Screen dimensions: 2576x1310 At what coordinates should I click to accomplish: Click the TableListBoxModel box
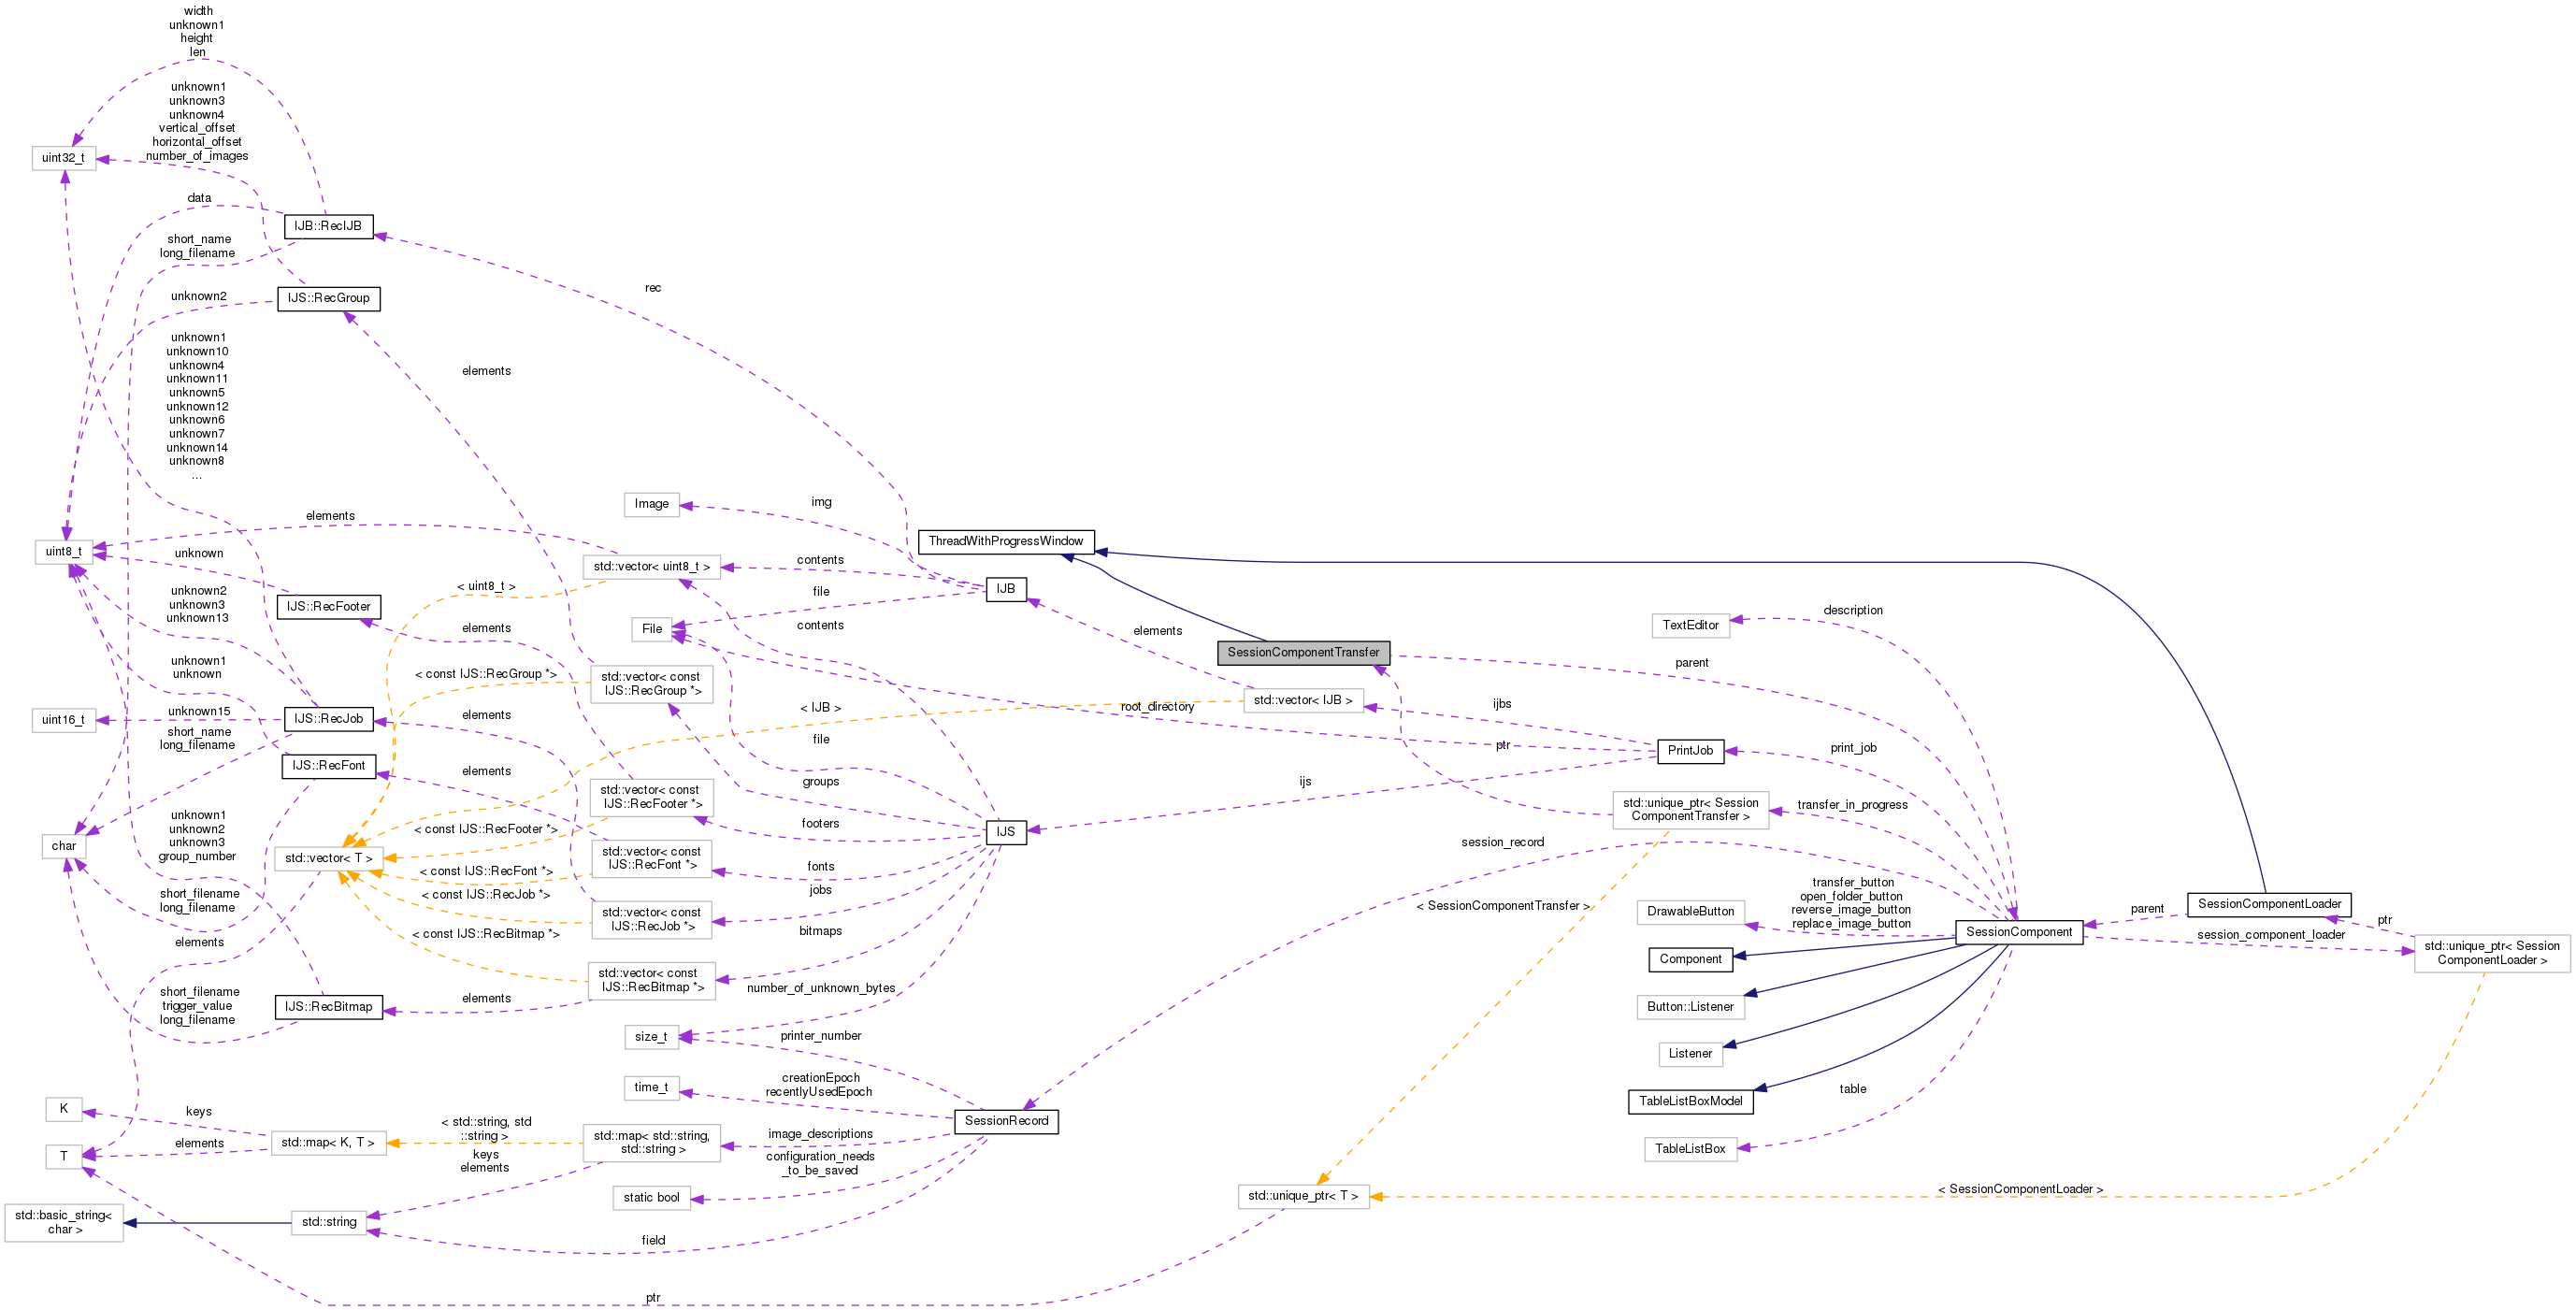[x=1690, y=1101]
